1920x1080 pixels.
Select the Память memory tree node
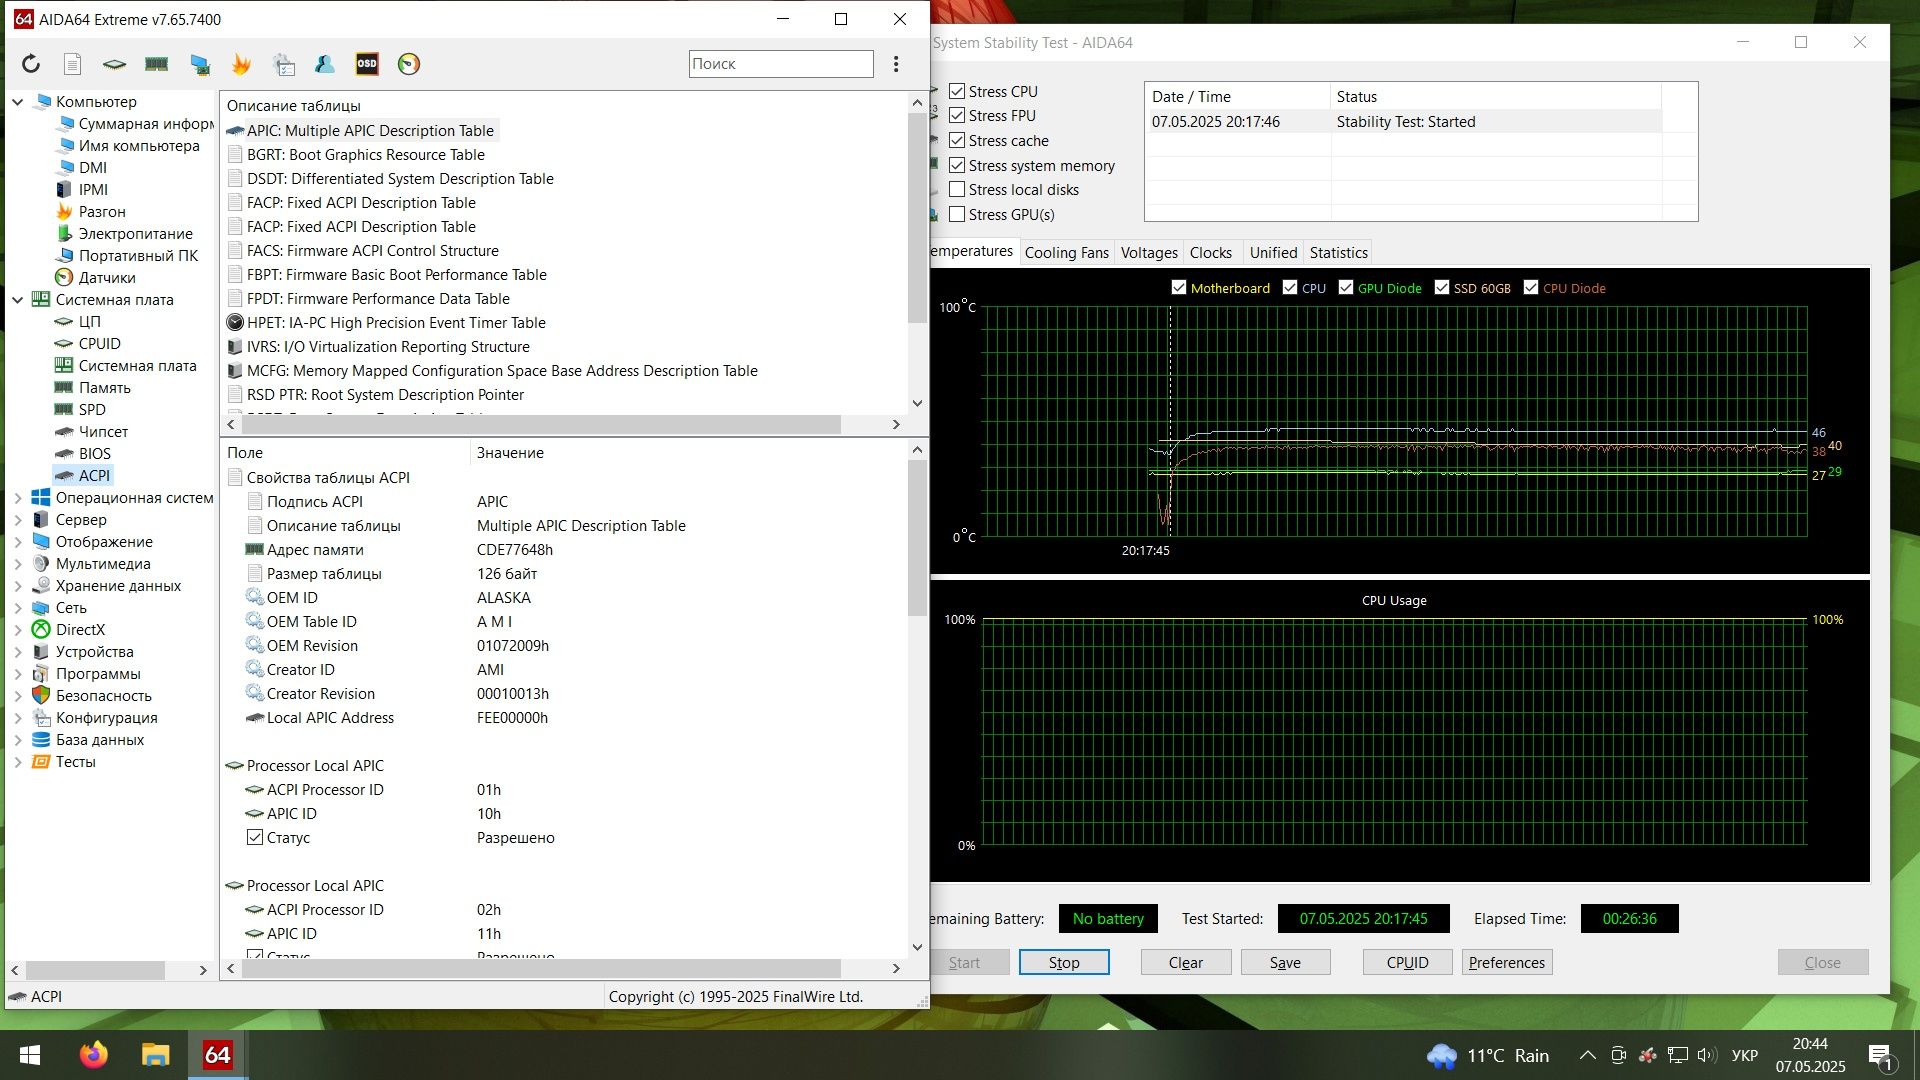(x=105, y=387)
